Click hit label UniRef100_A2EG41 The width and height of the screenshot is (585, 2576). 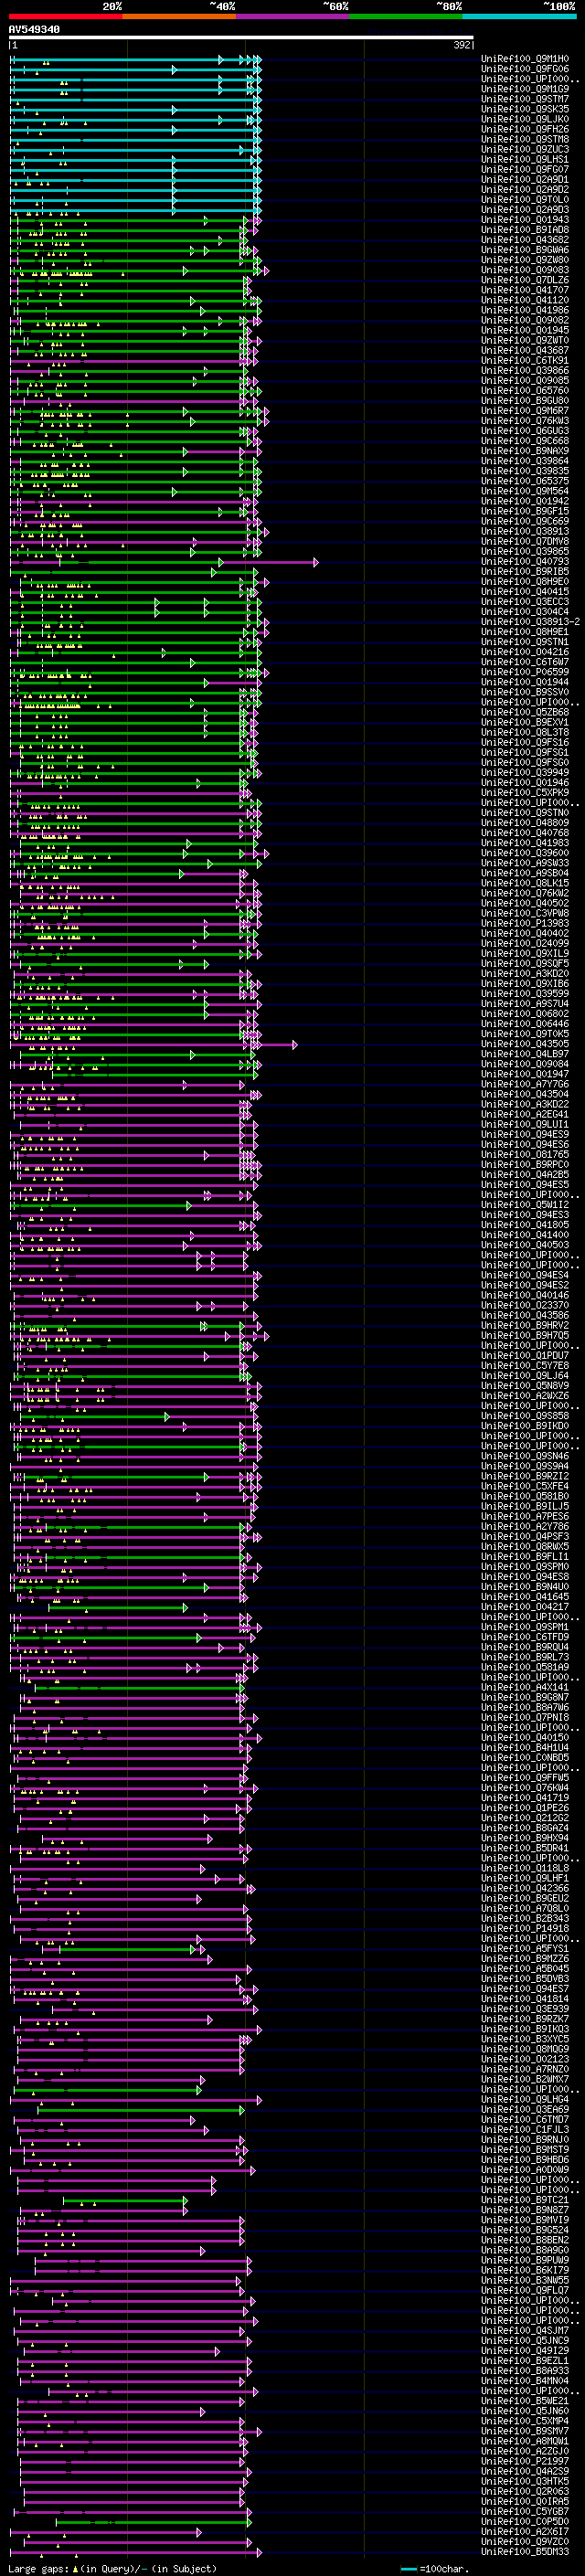[x=525, y=1114]
